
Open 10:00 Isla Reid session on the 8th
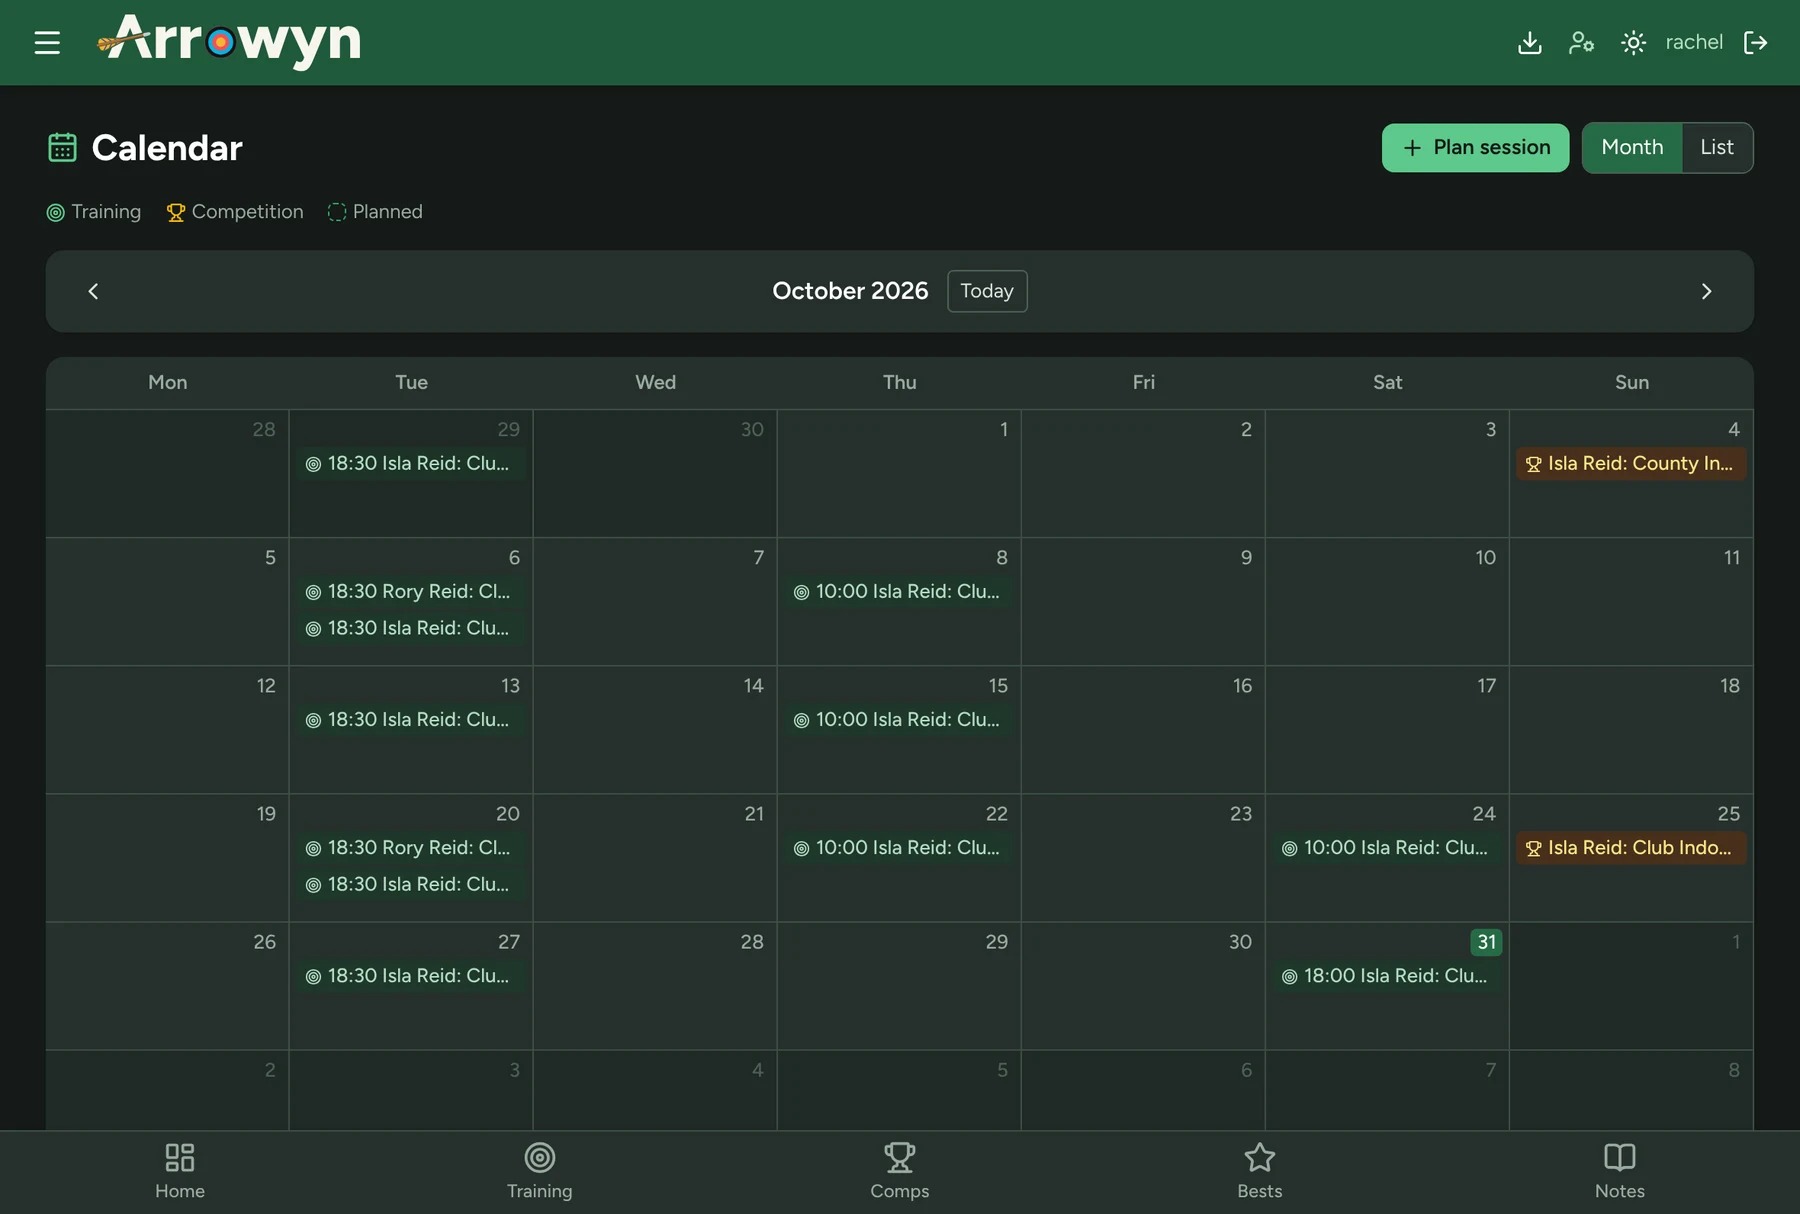[899, 592]
